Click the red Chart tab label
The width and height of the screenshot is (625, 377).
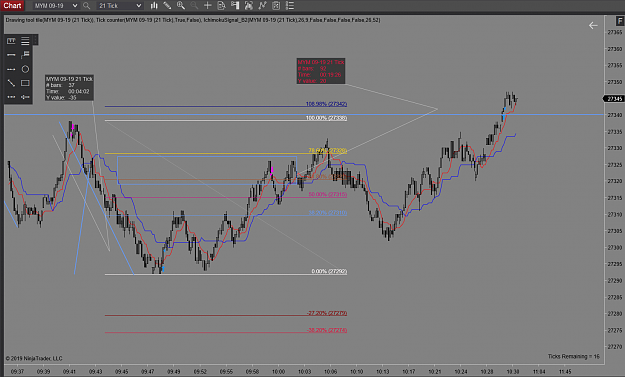(12, 6)
